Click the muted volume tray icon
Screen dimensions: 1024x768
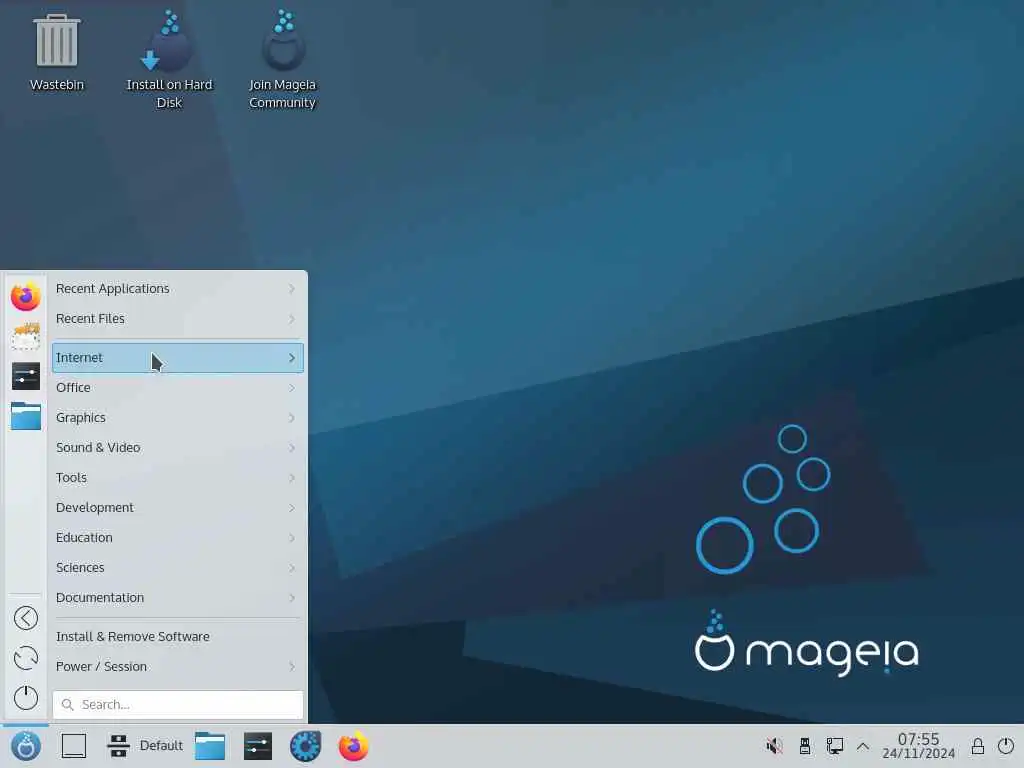point(775,746)
